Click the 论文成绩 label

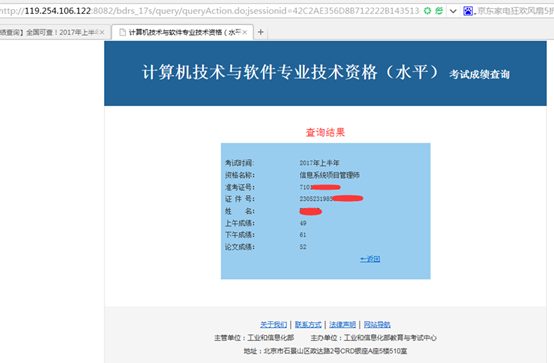[x=240, y=247]
